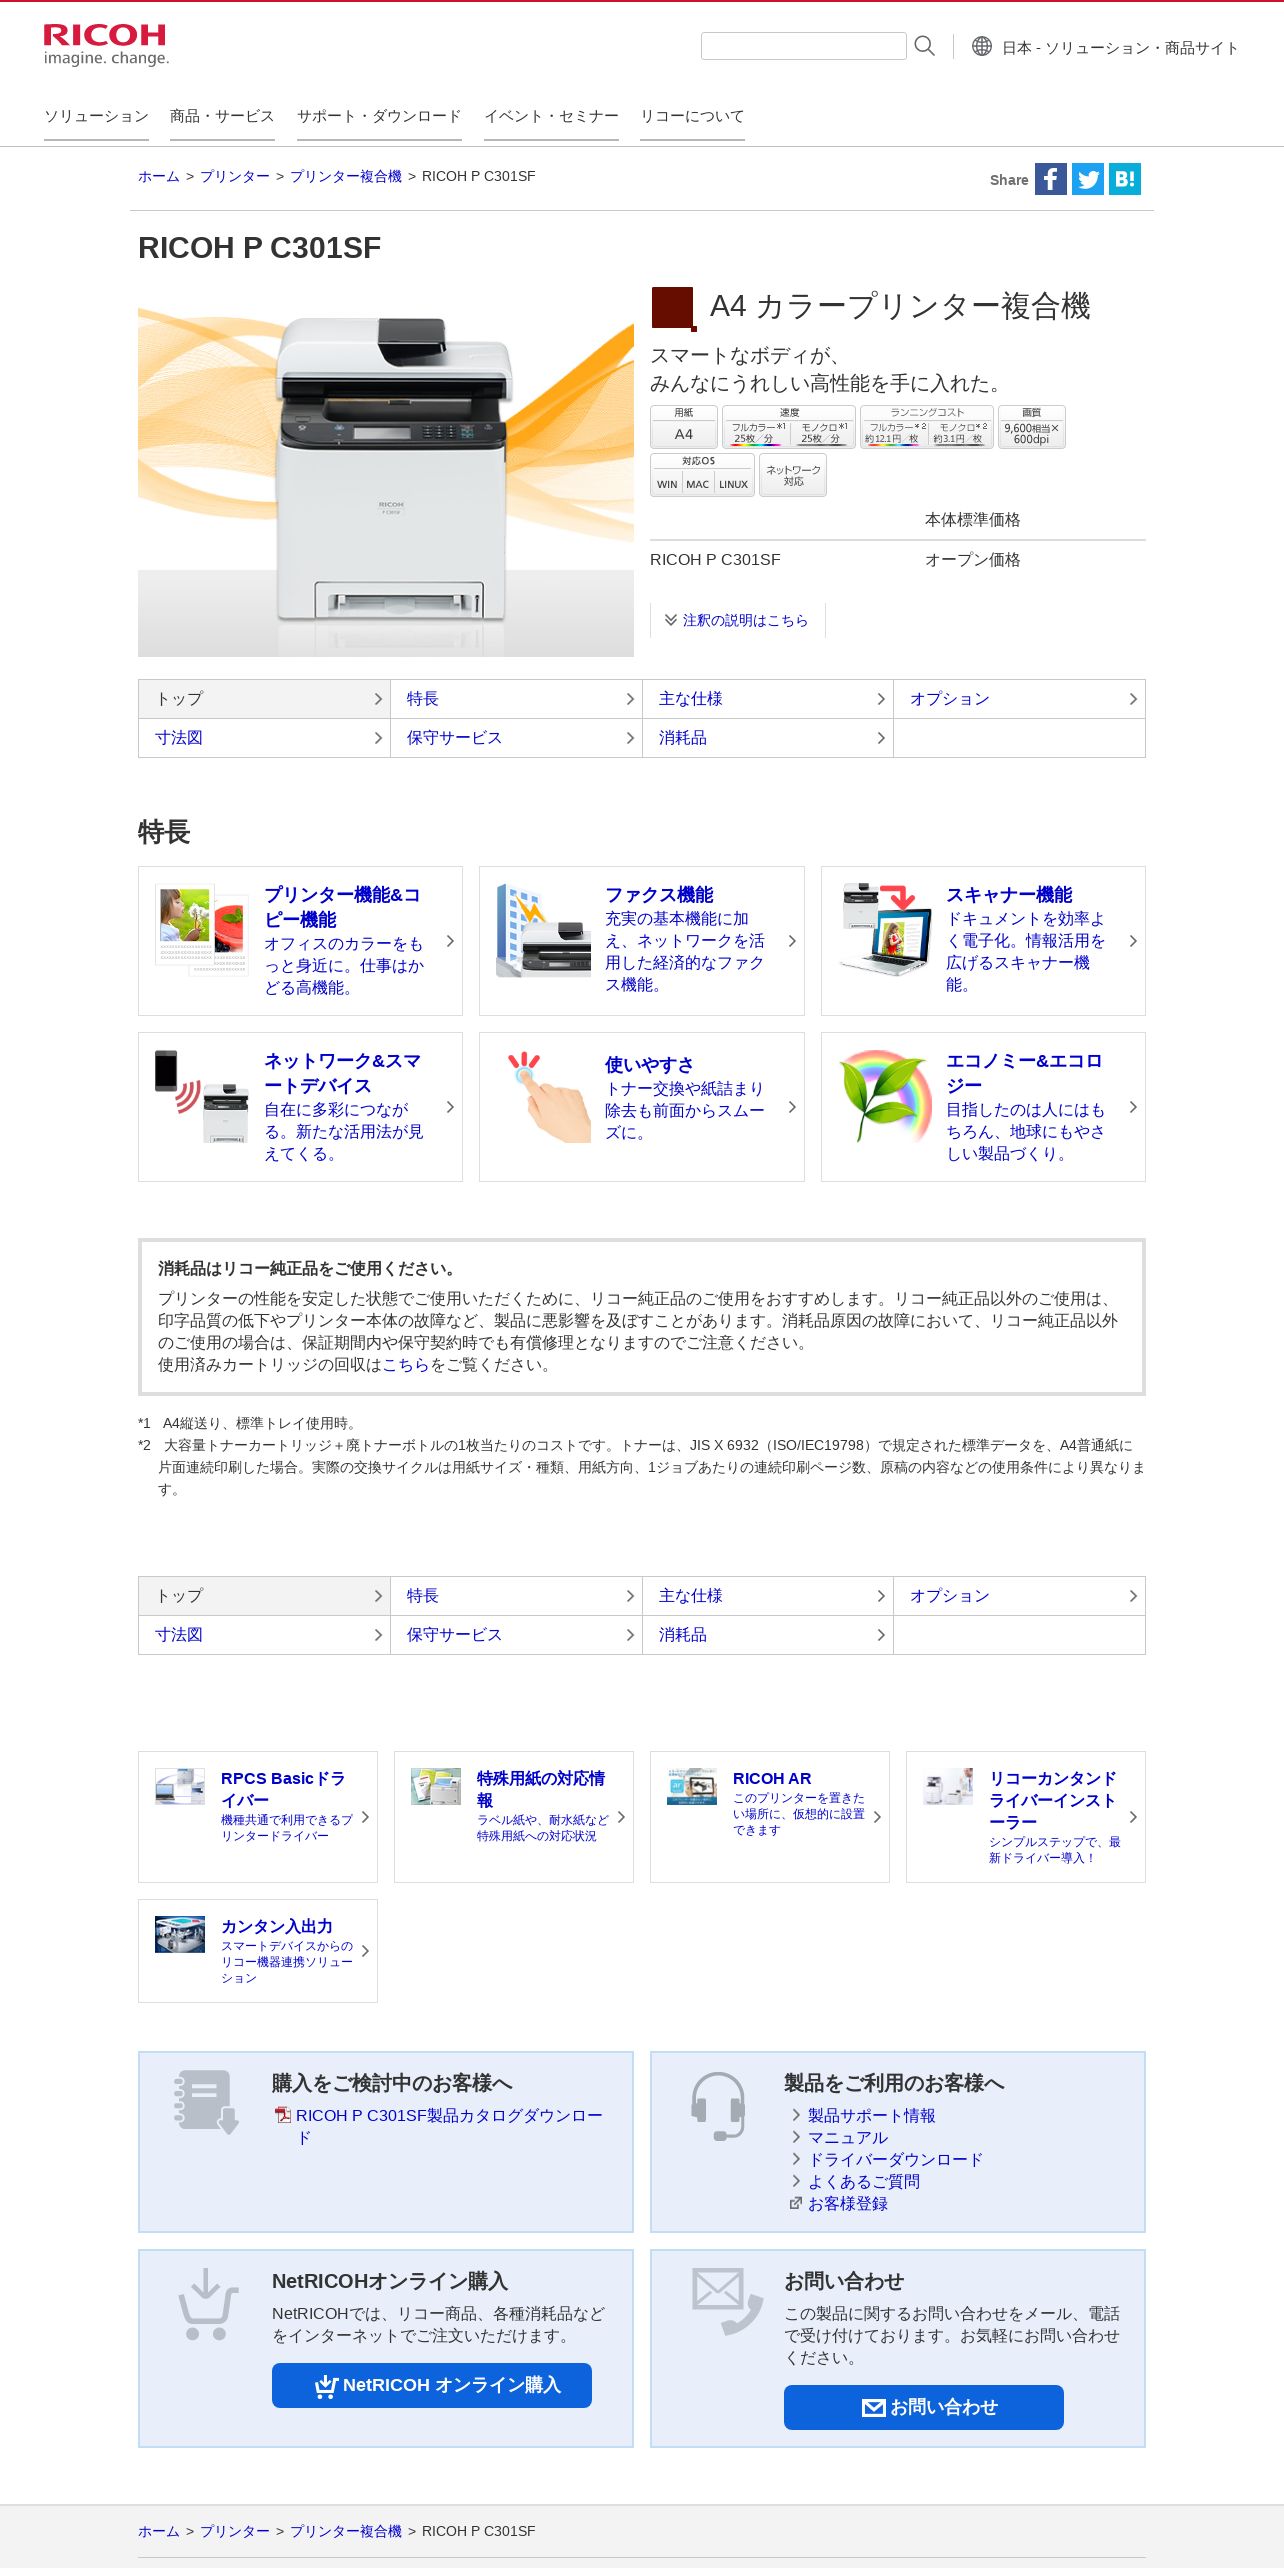
Task: Click chevron on RICOH AR card
Action: point(877,1817)
